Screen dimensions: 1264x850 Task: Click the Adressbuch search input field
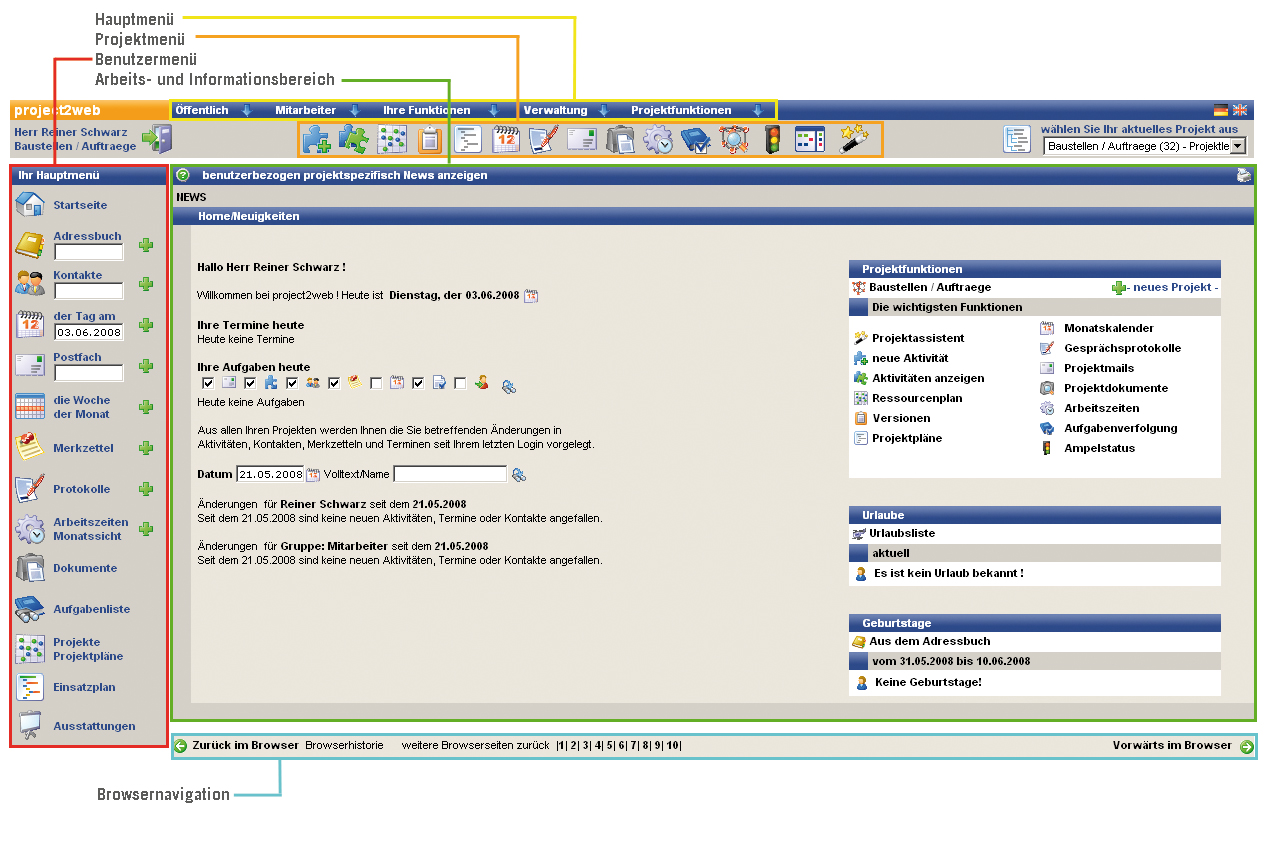(x=89, y=252)
